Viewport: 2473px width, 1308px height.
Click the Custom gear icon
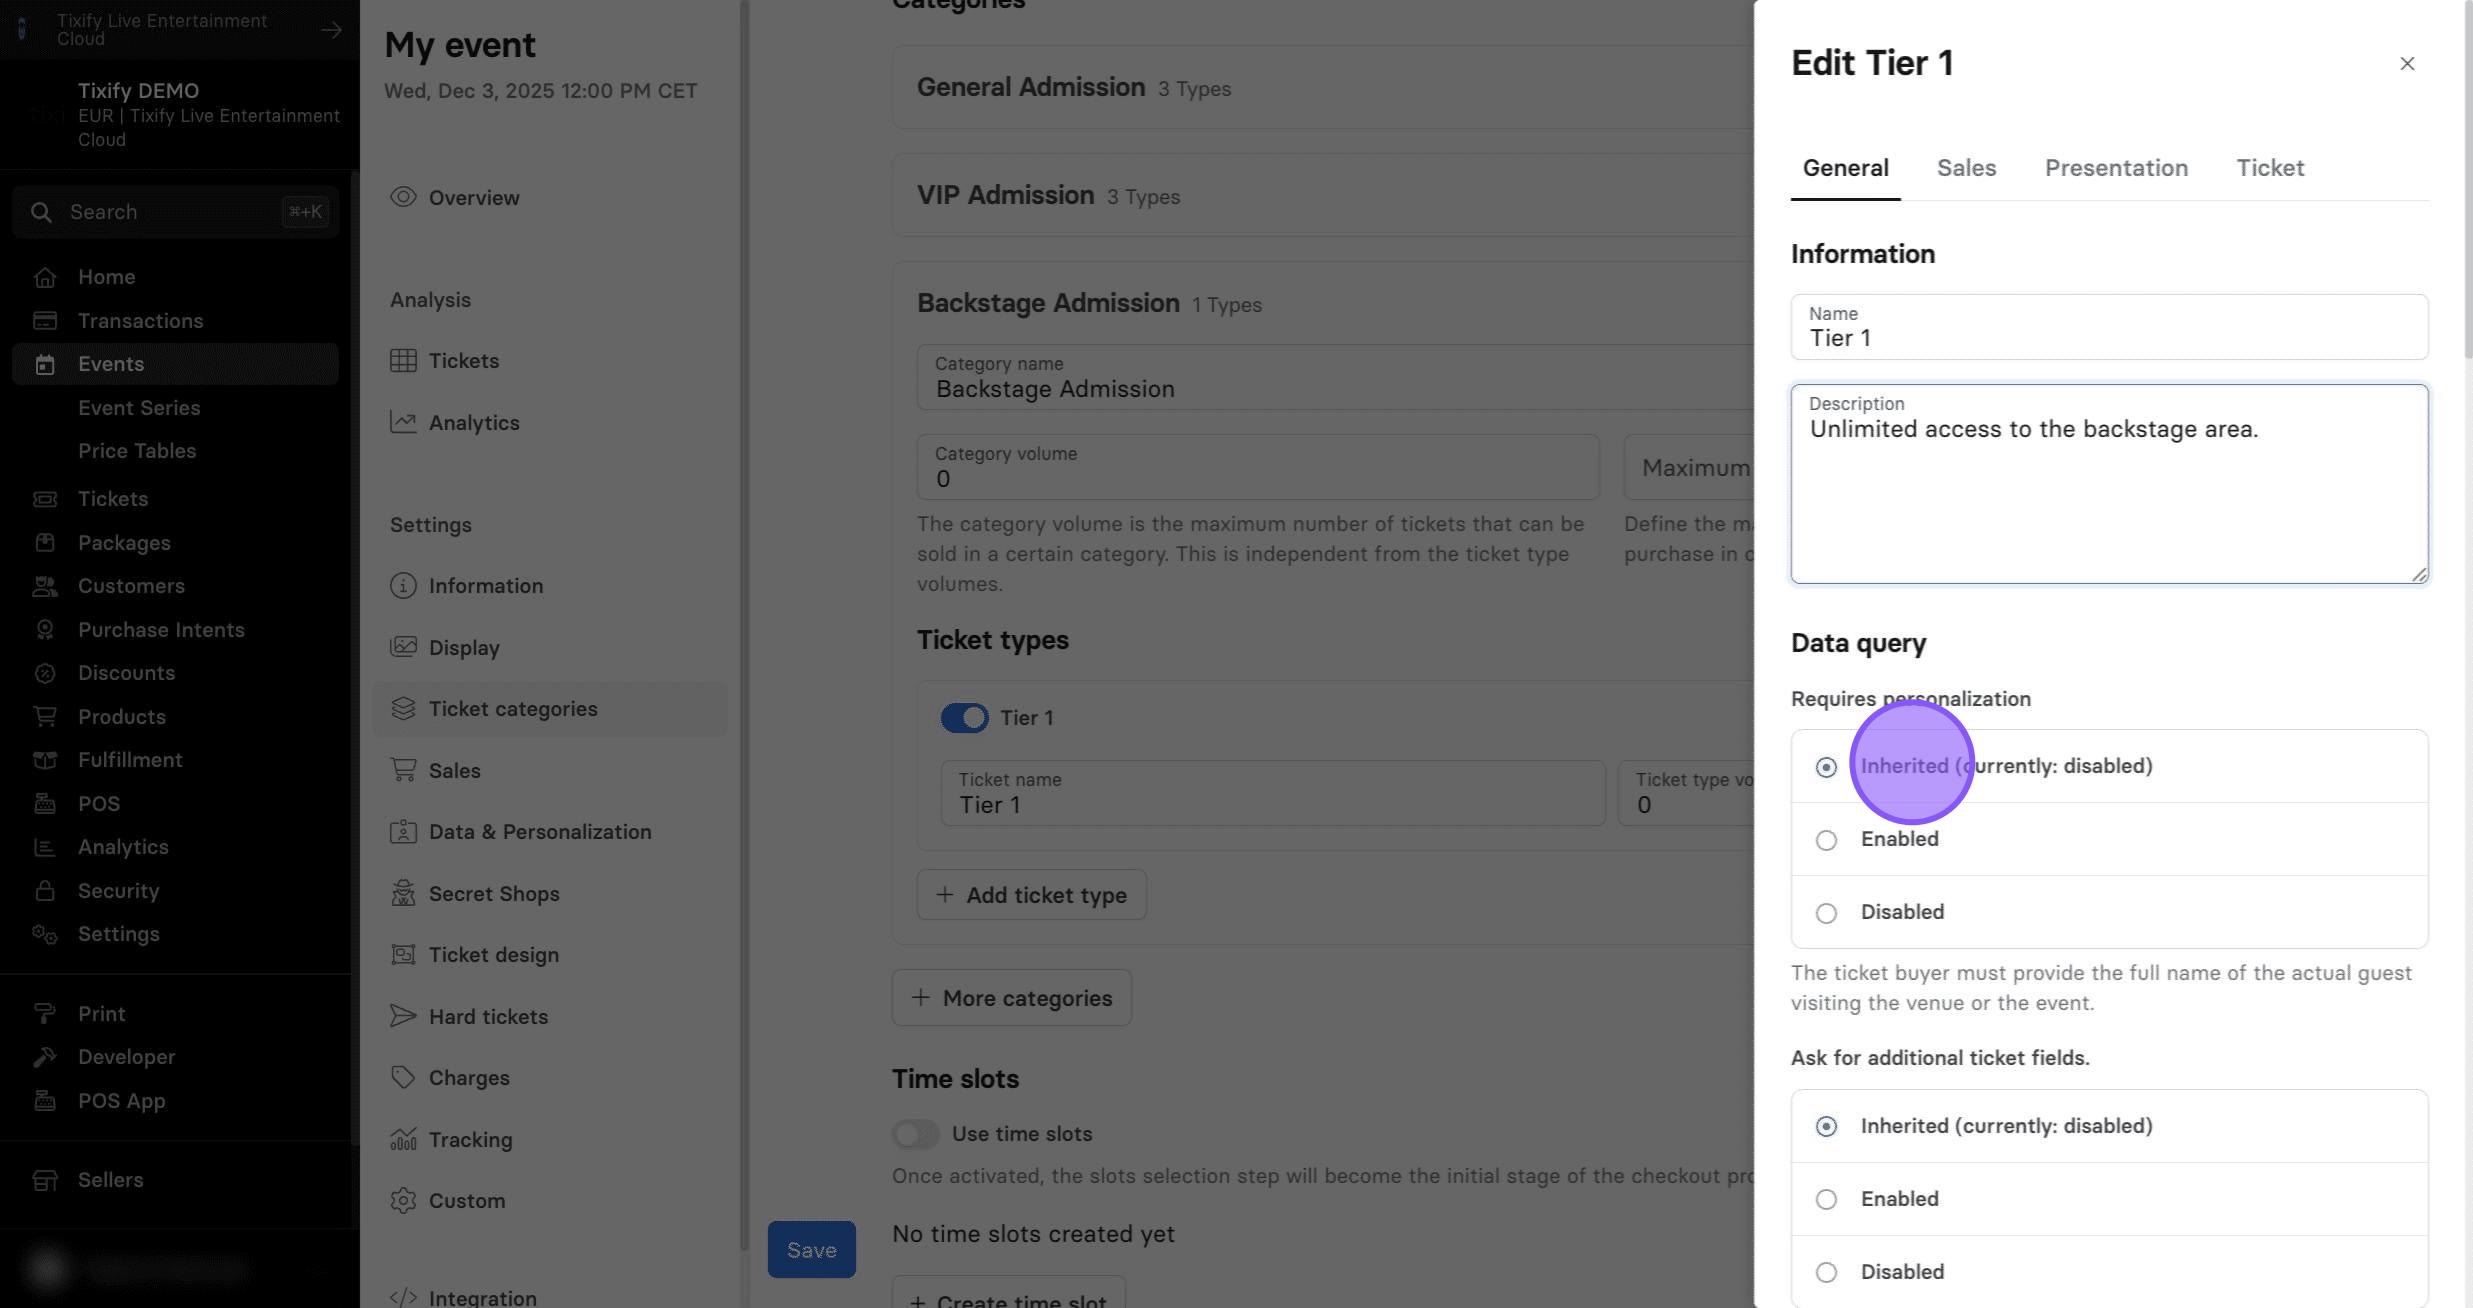[403, 1201]
